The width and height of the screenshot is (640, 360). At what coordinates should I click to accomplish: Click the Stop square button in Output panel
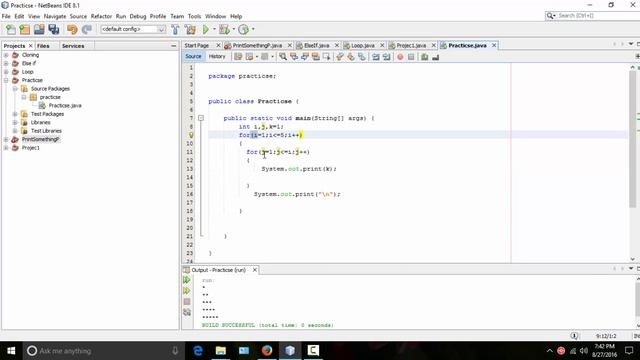(x=187, y=302)
